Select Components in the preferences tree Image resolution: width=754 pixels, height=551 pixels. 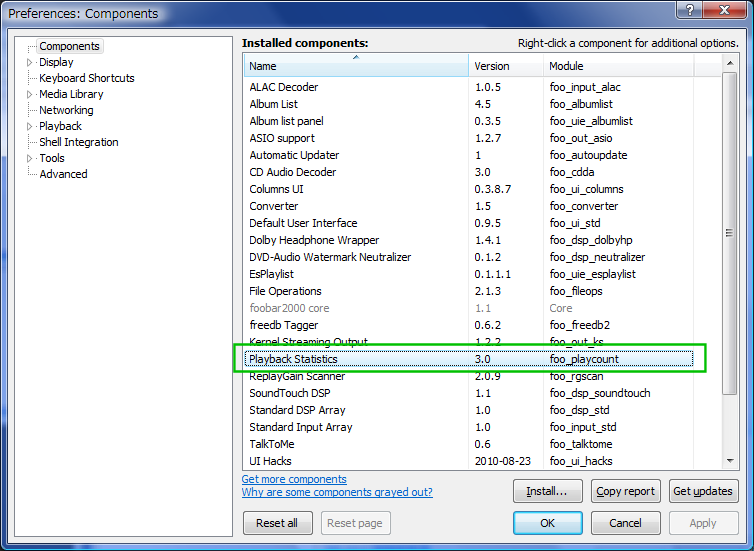(x=69, y=46)
